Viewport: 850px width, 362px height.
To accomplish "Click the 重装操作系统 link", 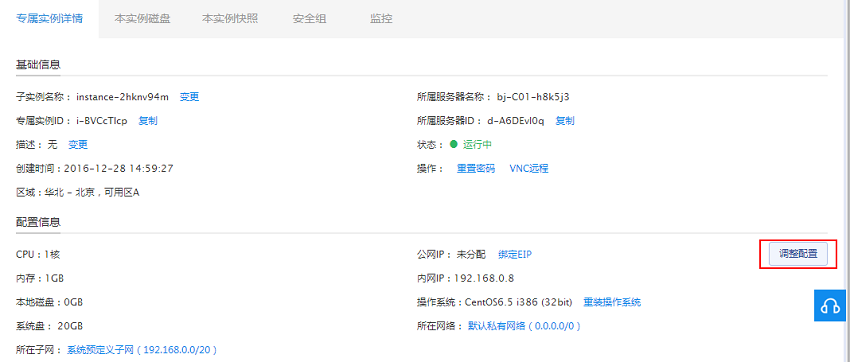I will click(612, 302).
